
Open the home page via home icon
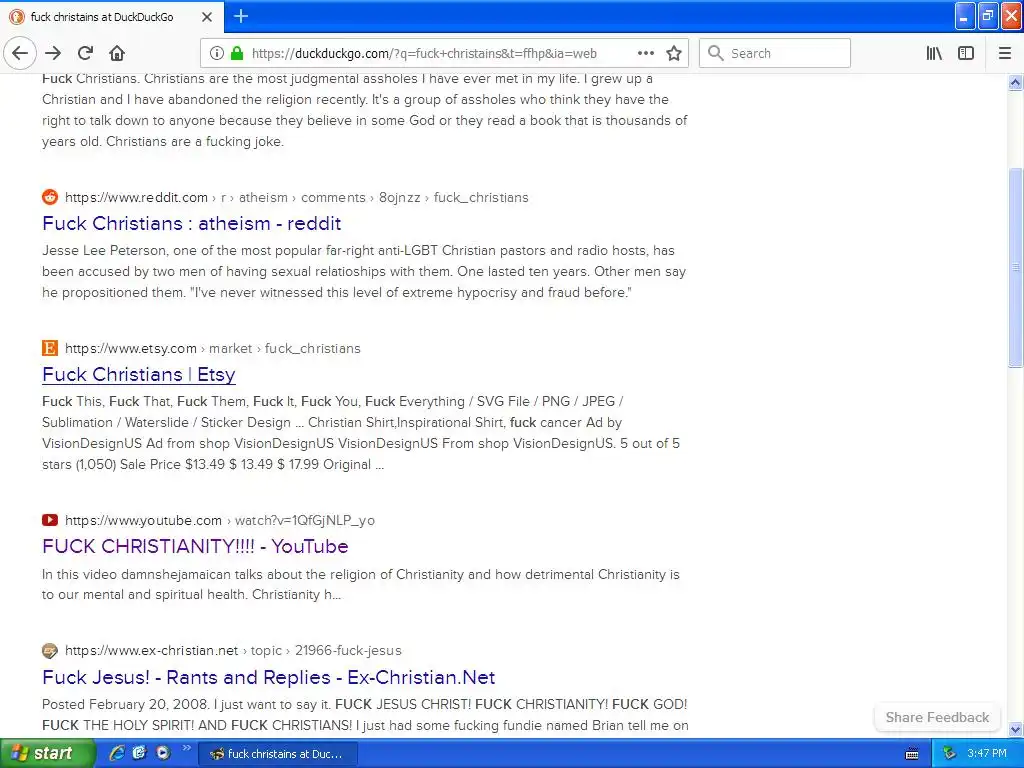(117, 54)
